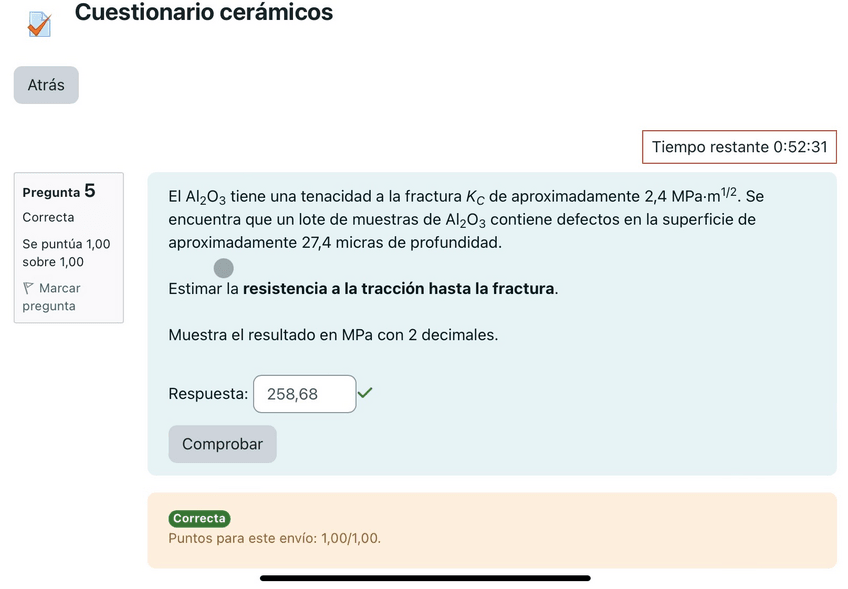Click the bold resistencia a la tracción text
The image size is (848, 589).
(398, 289)
